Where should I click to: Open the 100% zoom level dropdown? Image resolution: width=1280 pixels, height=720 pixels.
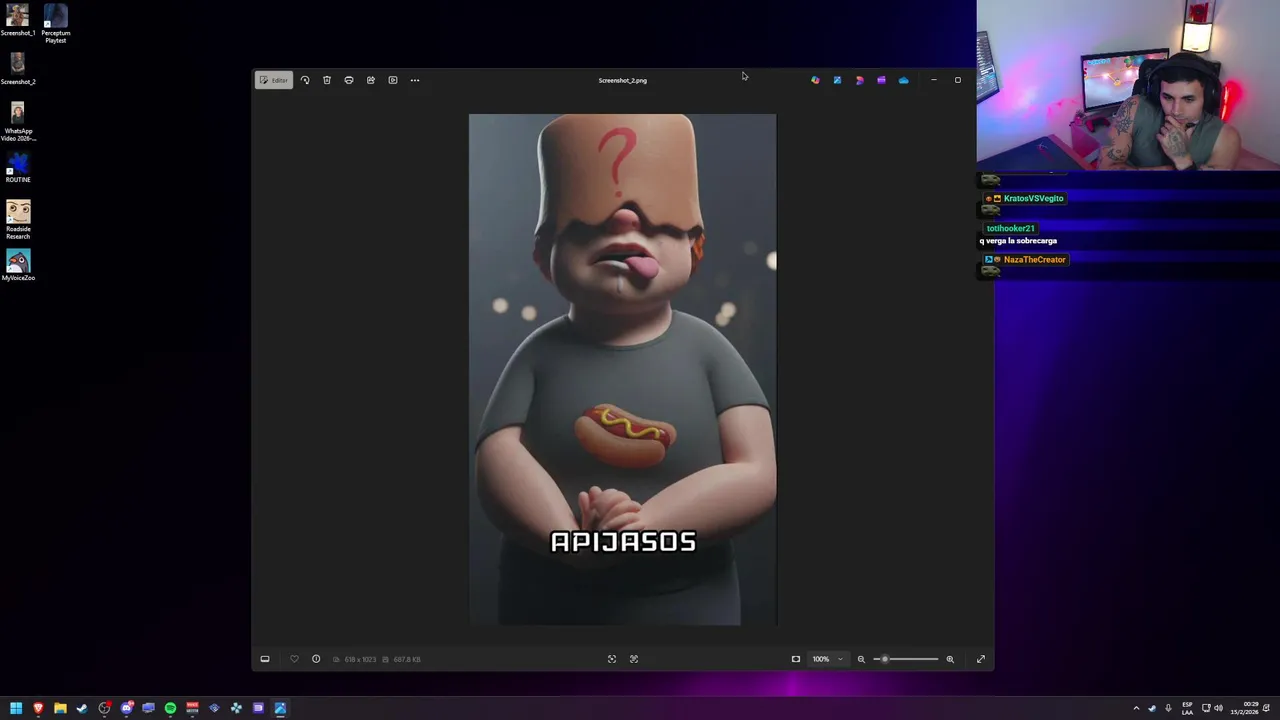click(827, 659)
